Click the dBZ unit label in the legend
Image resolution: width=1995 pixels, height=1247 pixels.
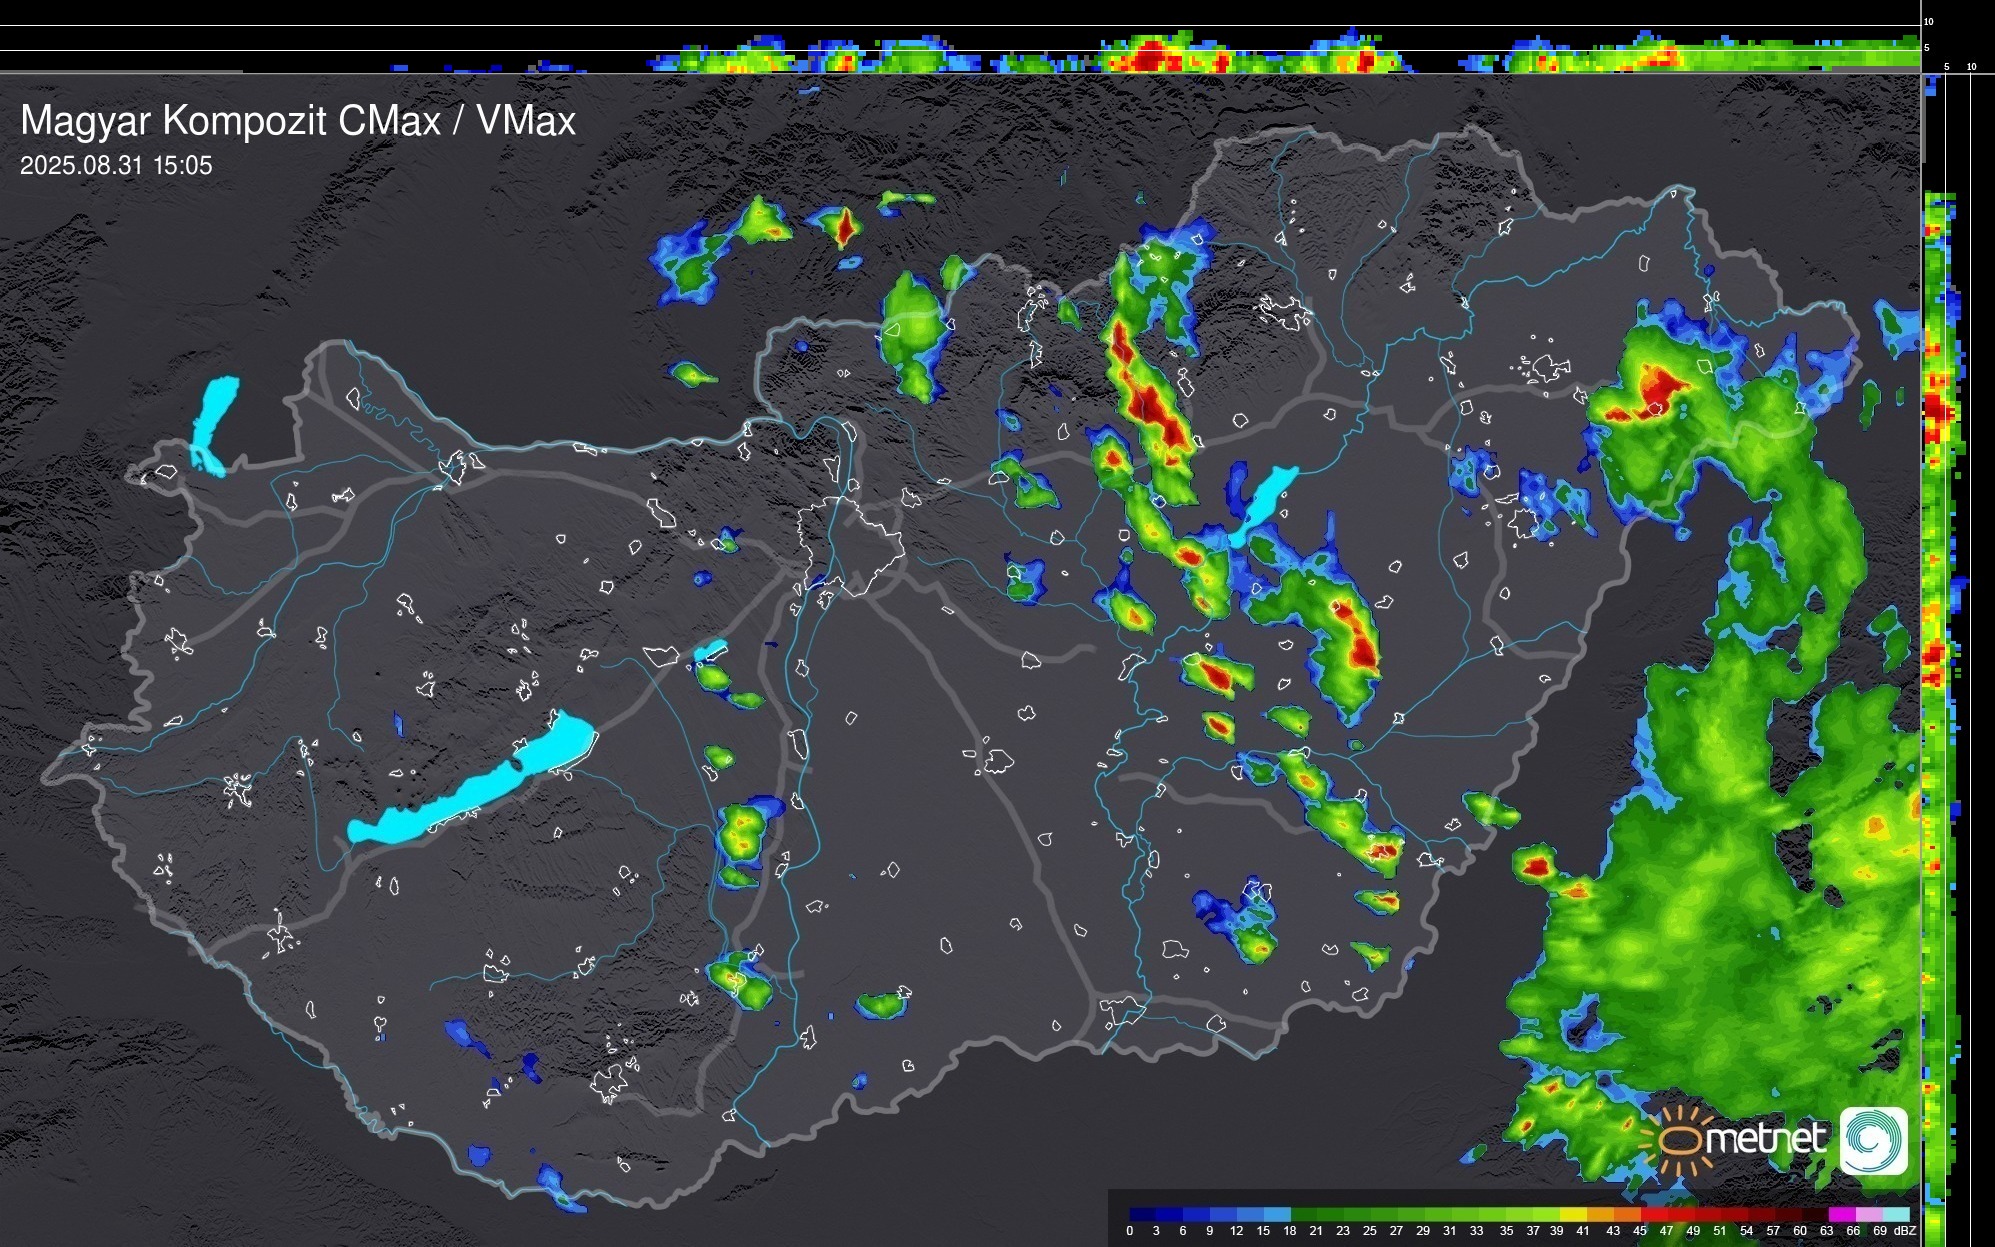(x=1904, y=1231)
